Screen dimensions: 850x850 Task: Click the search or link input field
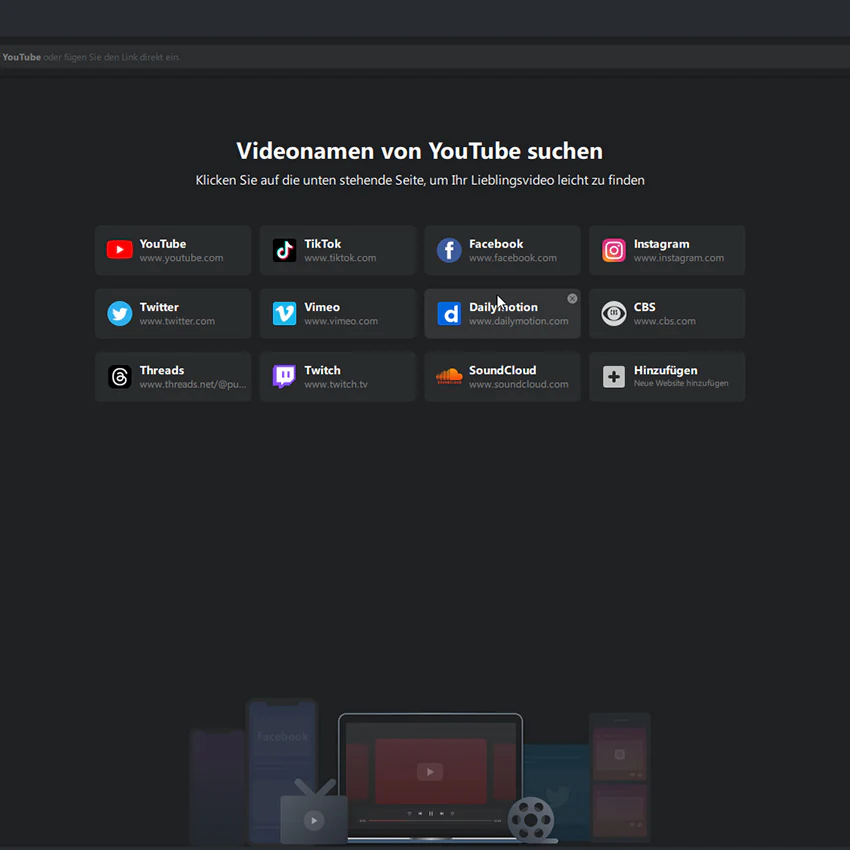click(425, 57)
